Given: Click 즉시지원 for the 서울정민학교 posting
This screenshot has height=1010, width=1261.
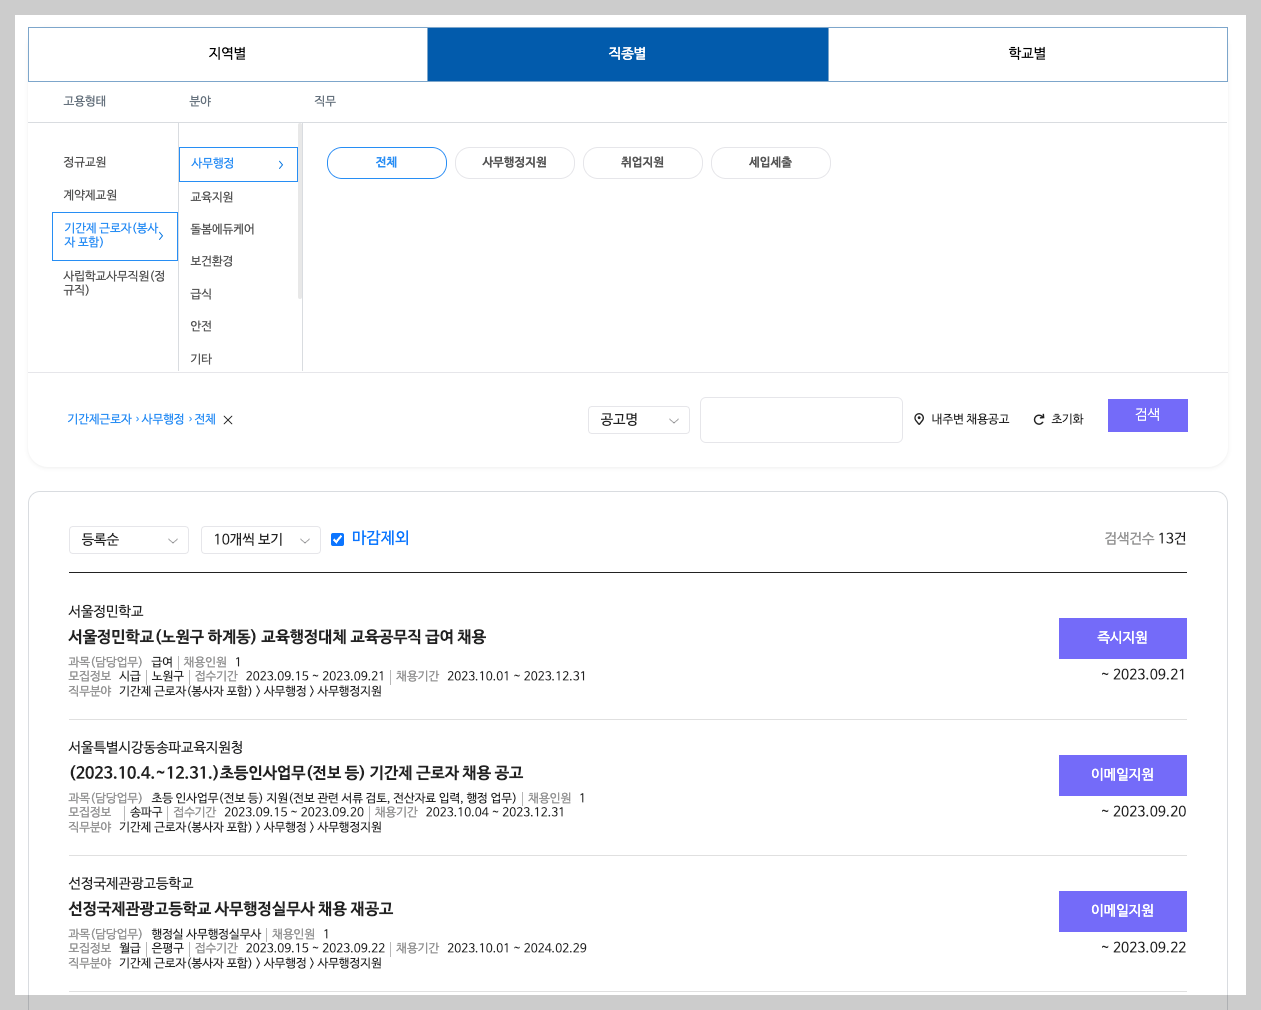Looking at the screenshot, I should pyautogui.click(x=1122, y=638).
